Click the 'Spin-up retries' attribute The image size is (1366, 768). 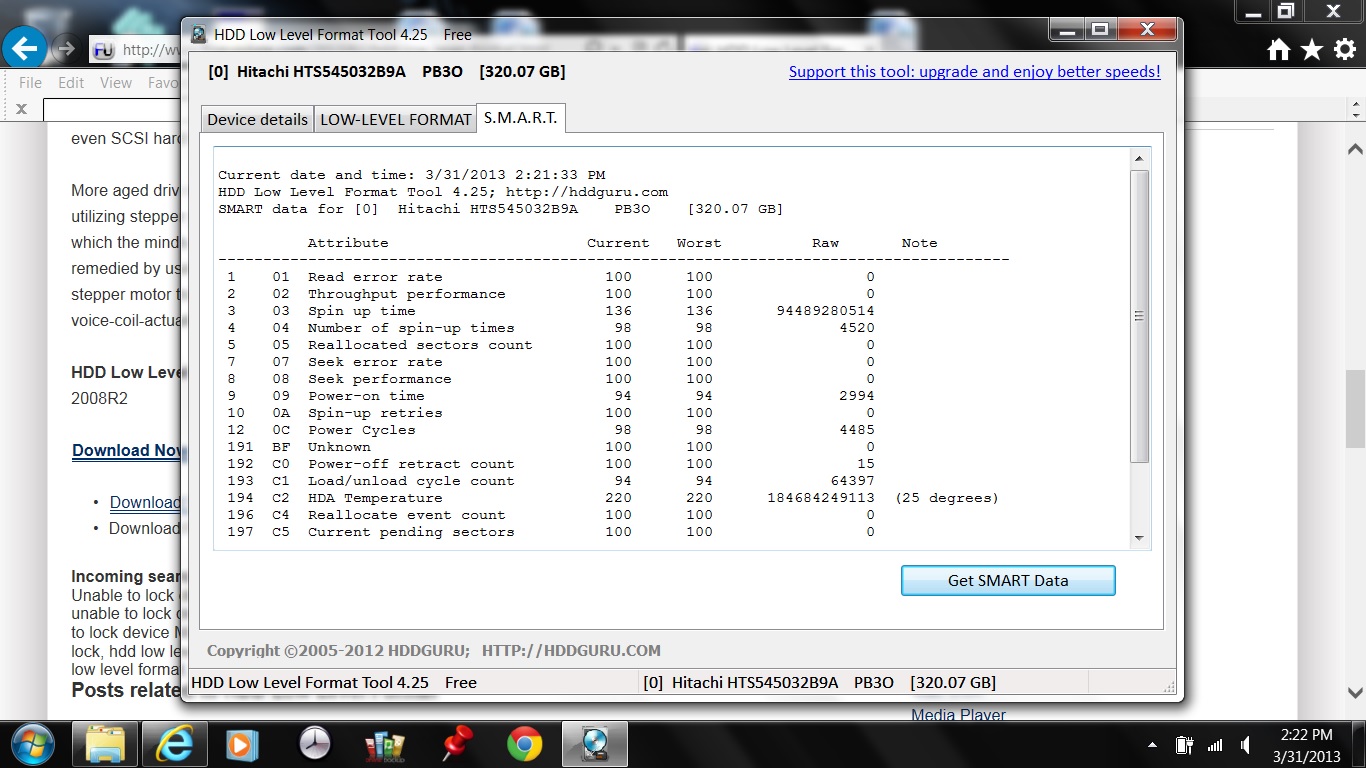375,413
